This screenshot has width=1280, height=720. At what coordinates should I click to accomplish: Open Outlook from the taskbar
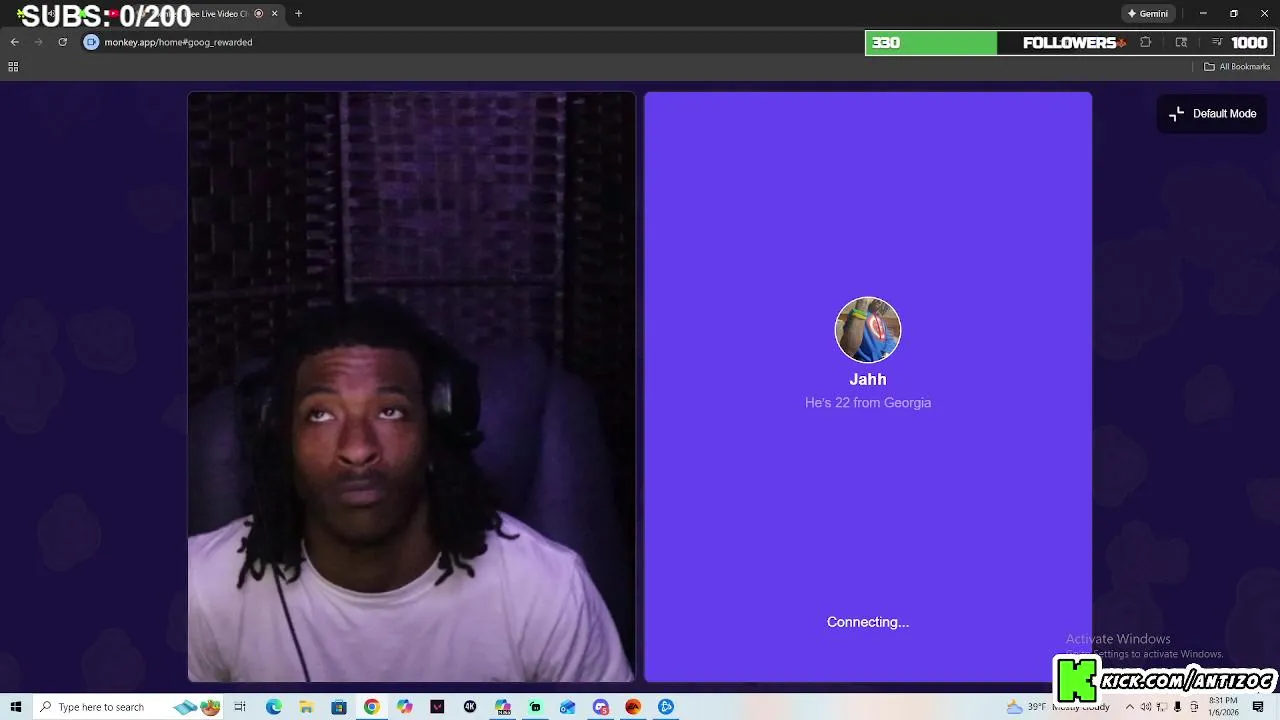[567, 707]
